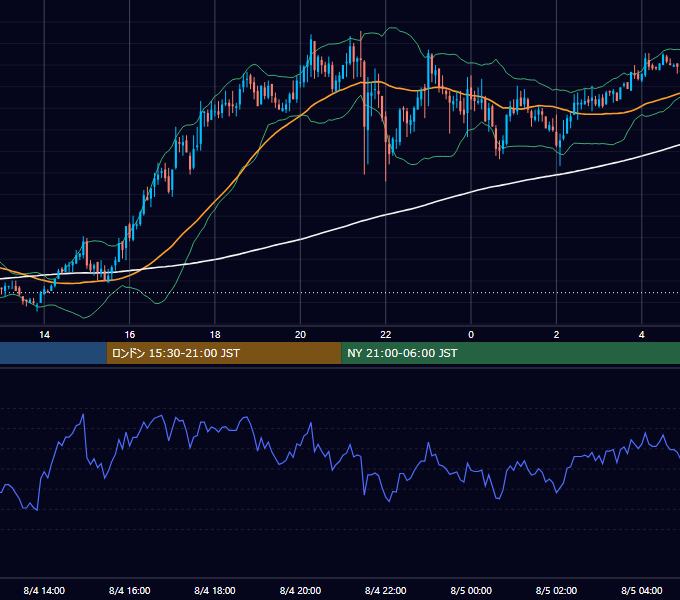The height and width of the screenshot is (600, 680).
Task: Click the 8/4 14:00 time label
Action: click(44, 590)
